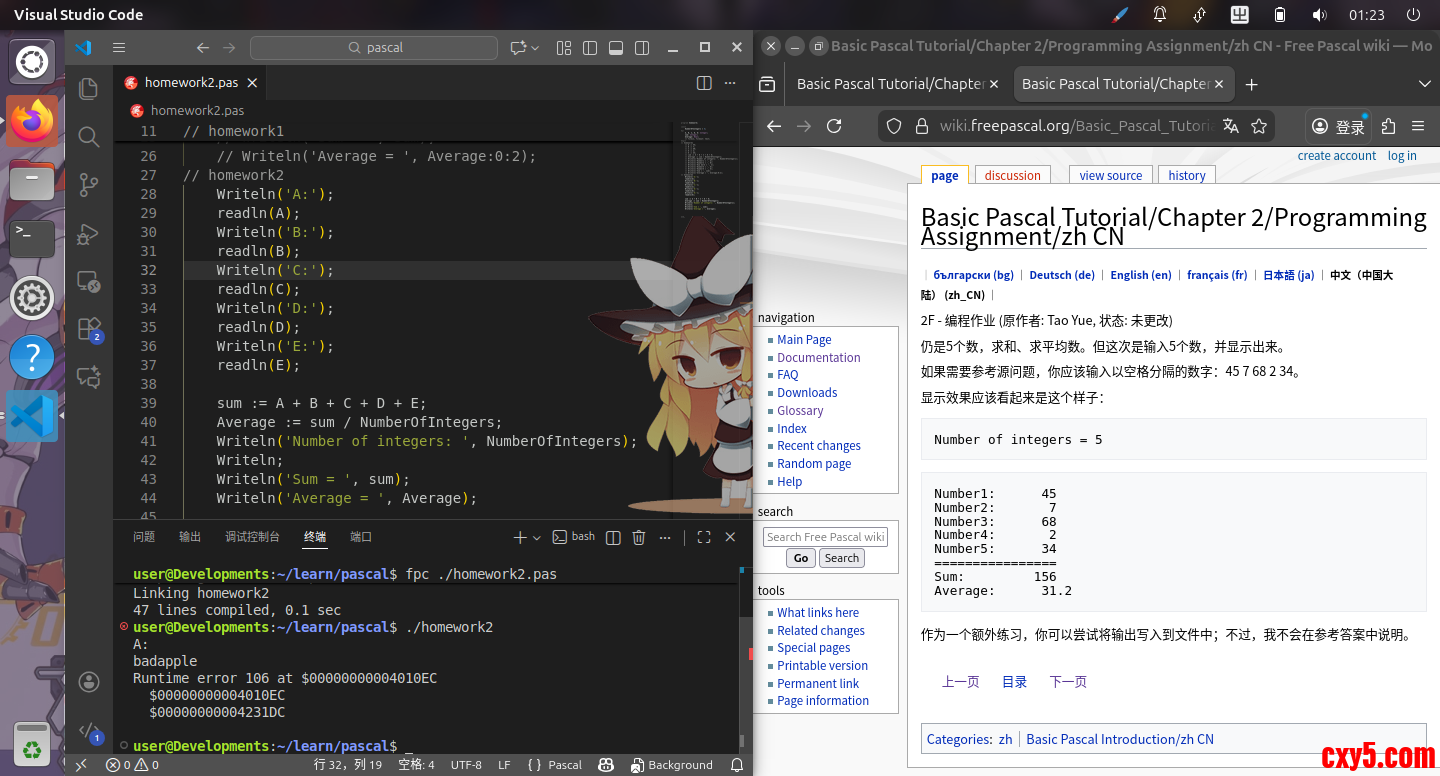Open the wiki discussion tab
The height and width of the screenshot is (776, 1440).
(1012, 175)
